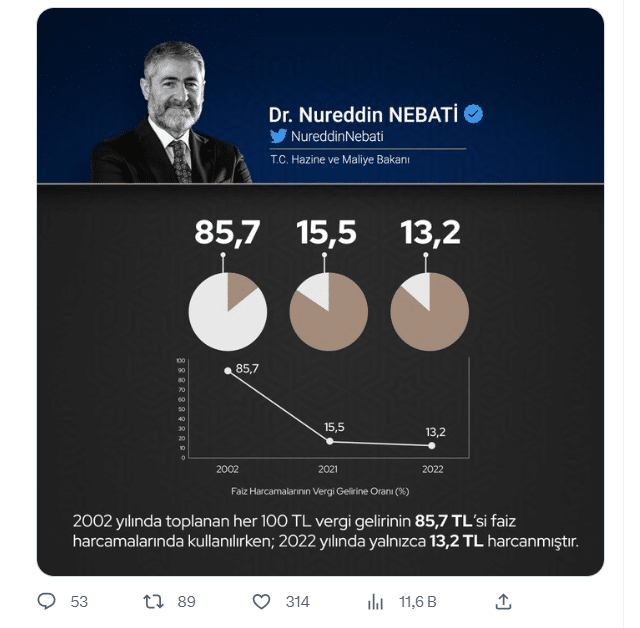Open the infographic image in the tweet
The image size is (640, 628).
pyautogui.click(x=320, y=292)
